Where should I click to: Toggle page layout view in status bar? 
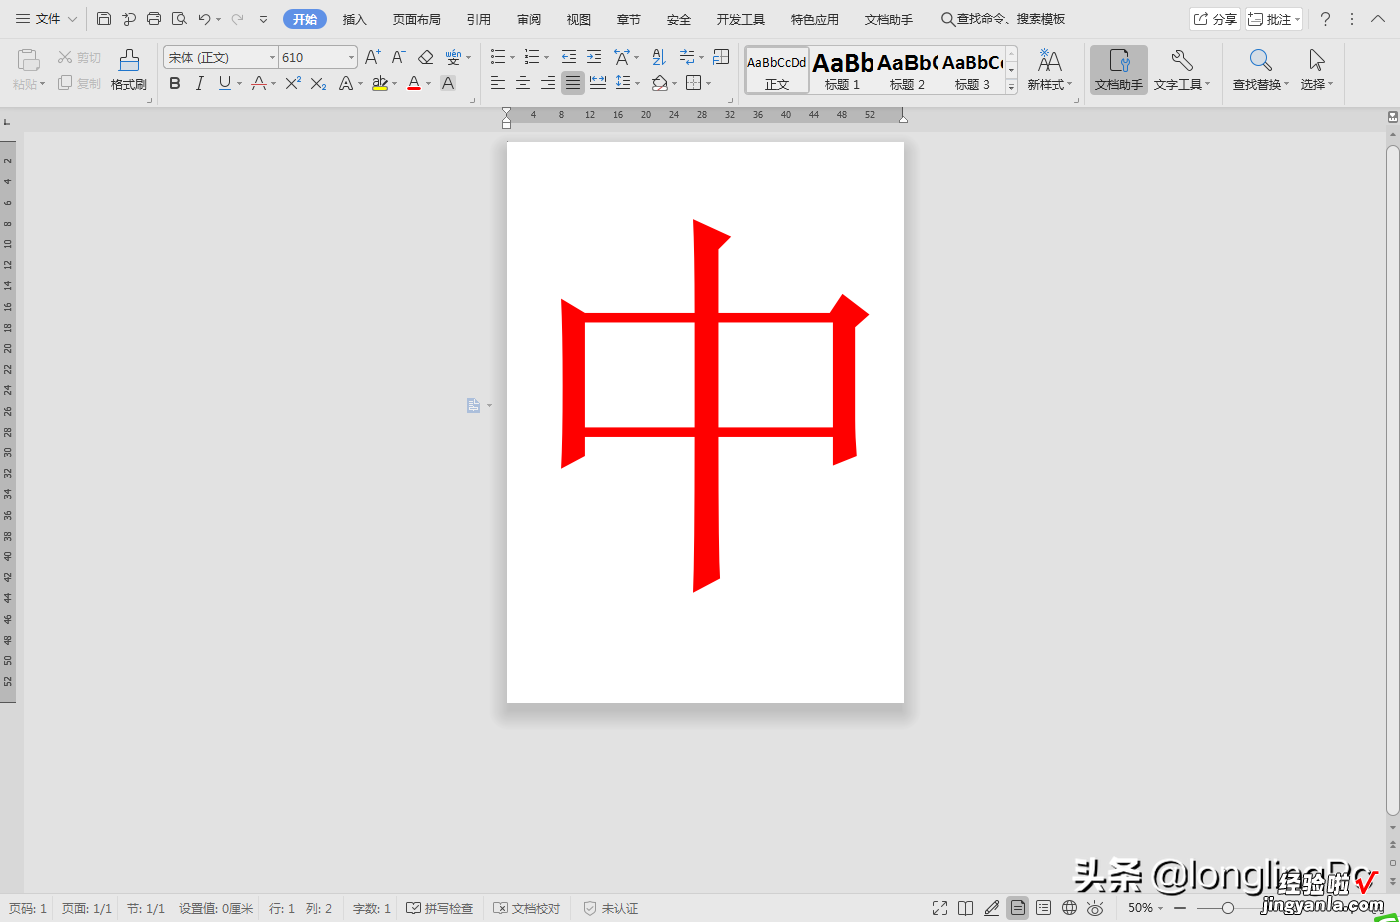click(x=1018, y=908)
